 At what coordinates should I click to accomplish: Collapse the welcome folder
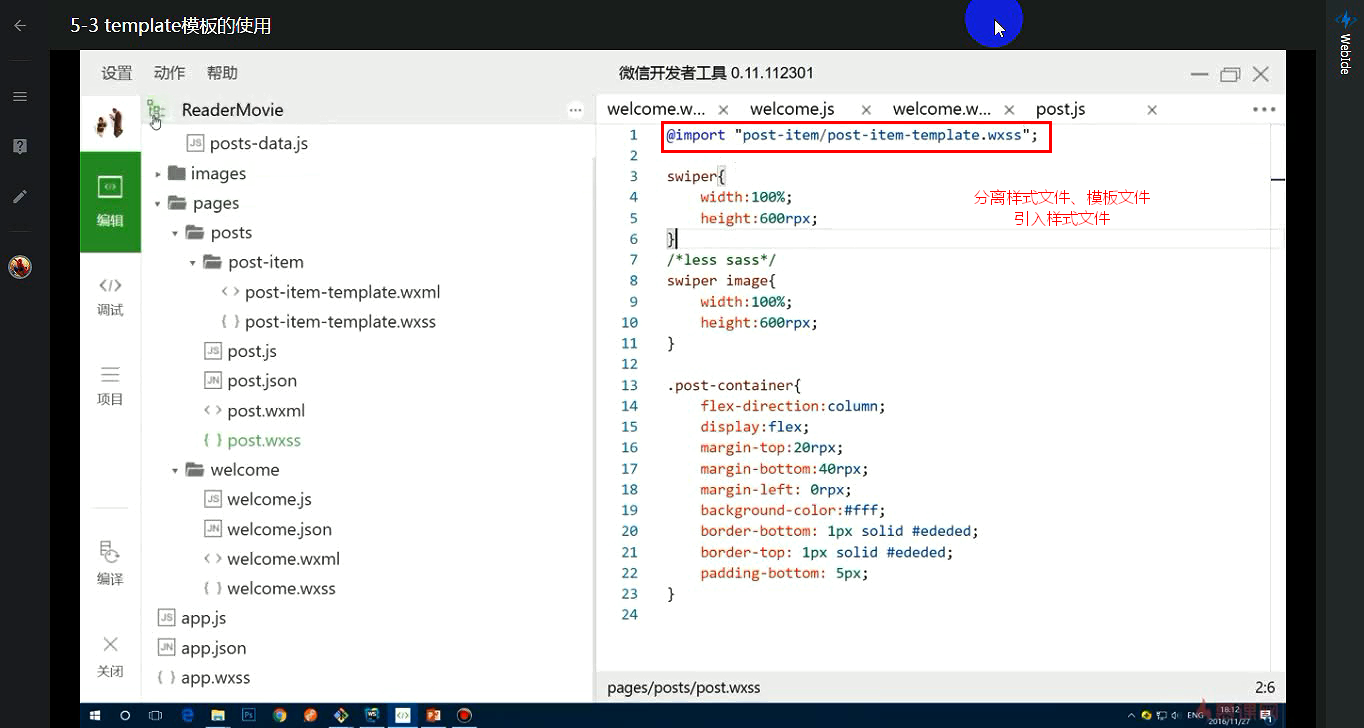coord(175,470)
